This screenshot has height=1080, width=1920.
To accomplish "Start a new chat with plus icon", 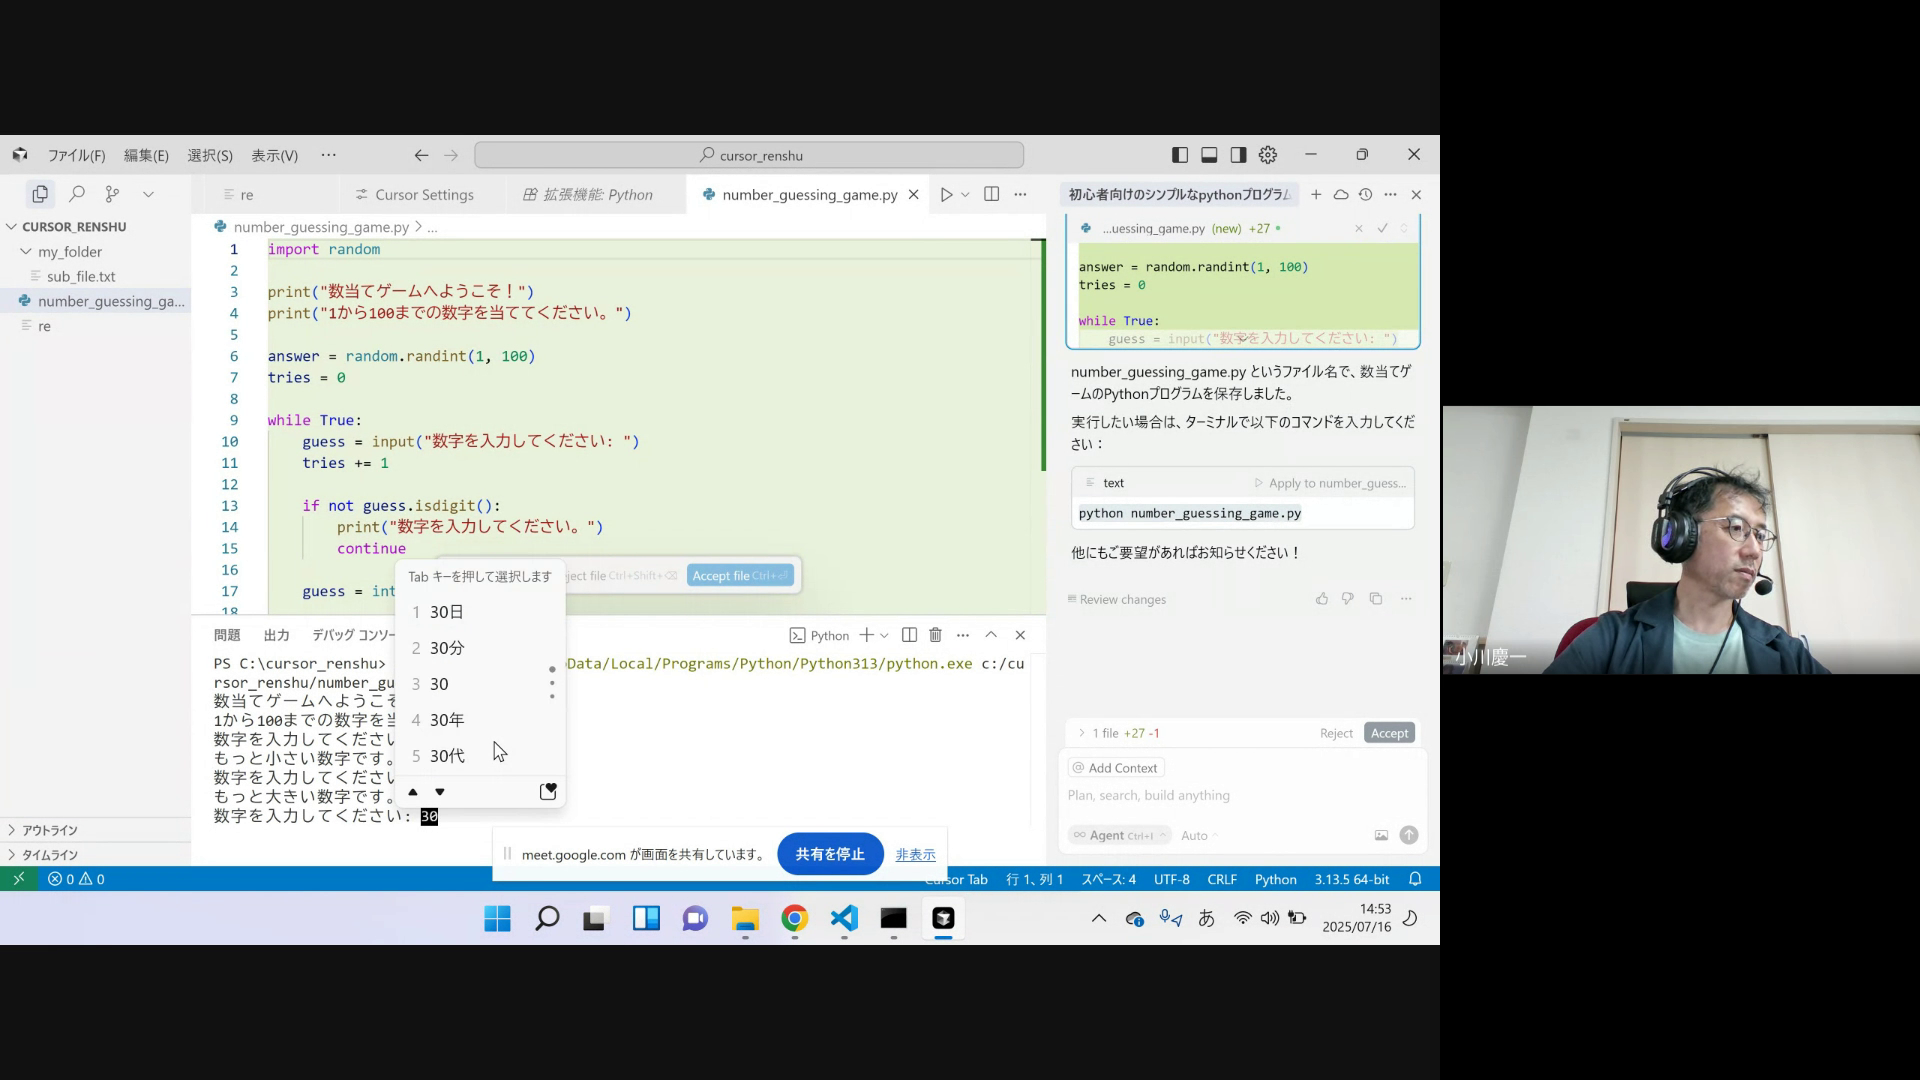I will point(1316,194).
